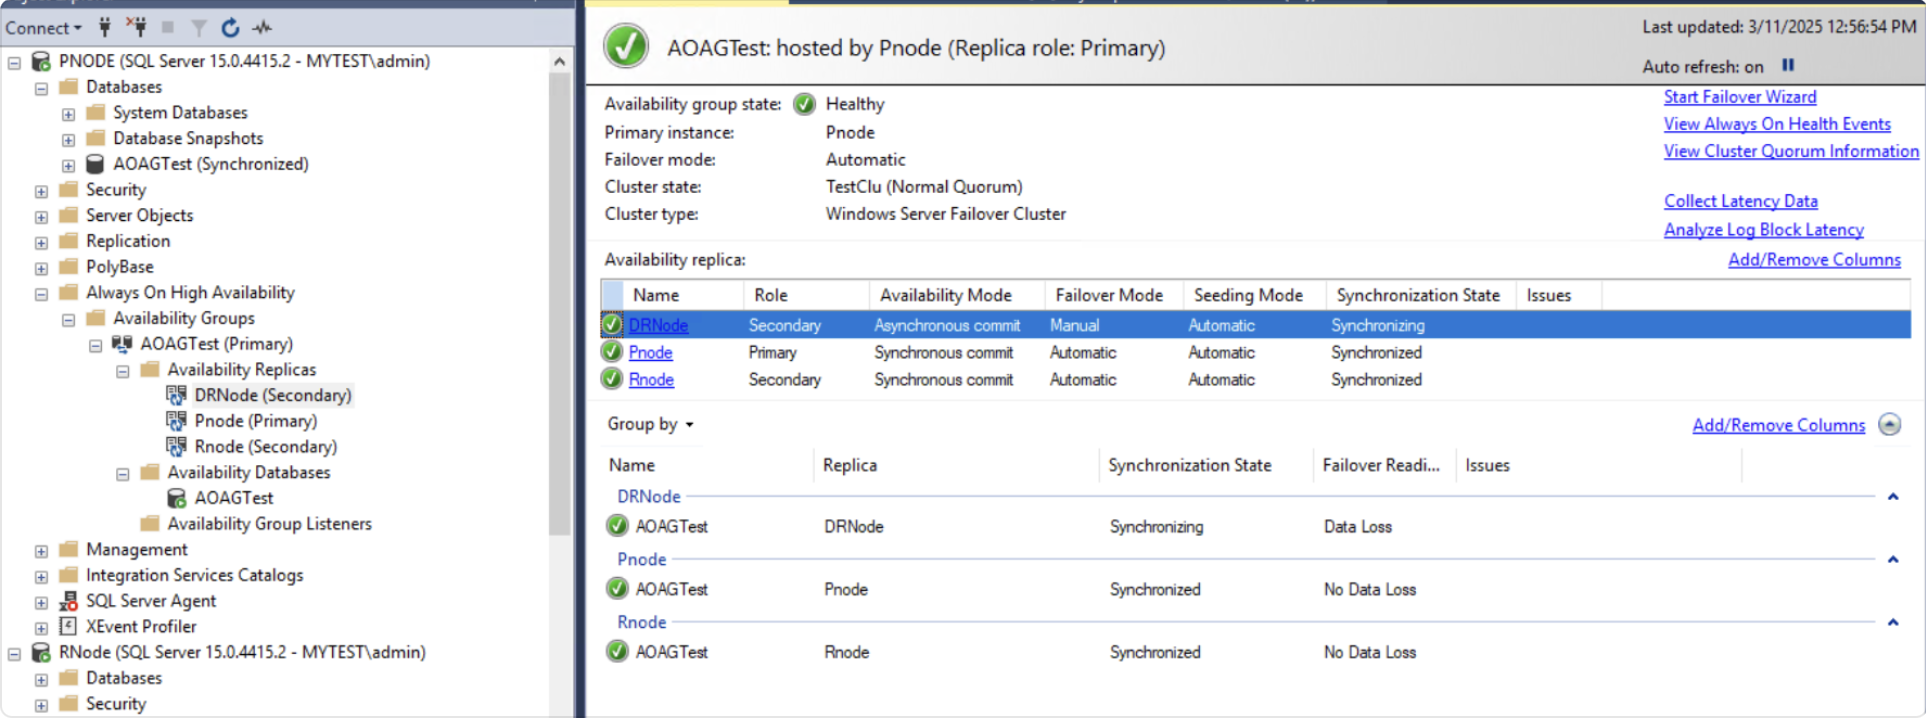Viewport: 1926px width, 722px height.
Task: Click the Connect Object Explorer plug icon
Action: (105, 27)
